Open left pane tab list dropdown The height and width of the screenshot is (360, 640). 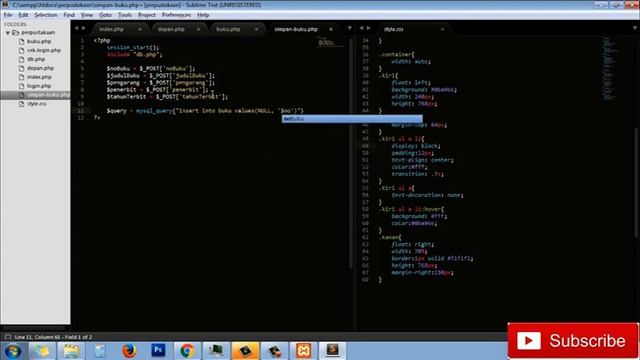coord(349,28)
